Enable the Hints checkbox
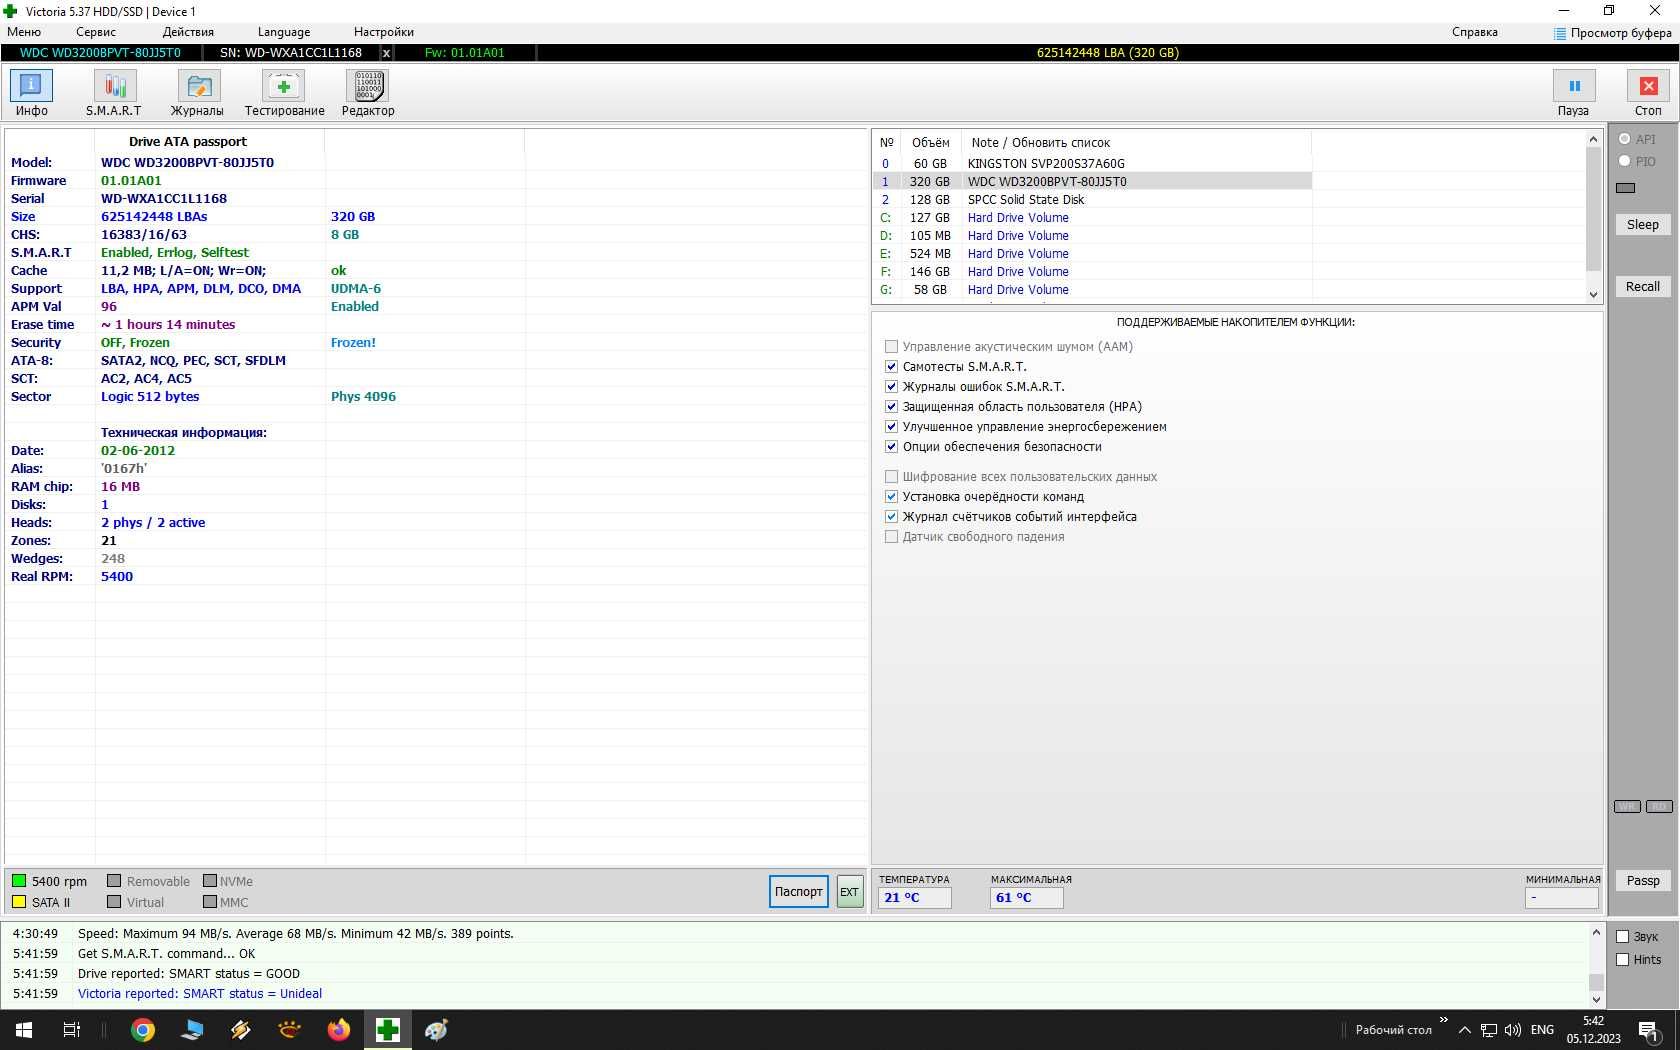This screenshot has height=1050, width=1680. 1623,960
